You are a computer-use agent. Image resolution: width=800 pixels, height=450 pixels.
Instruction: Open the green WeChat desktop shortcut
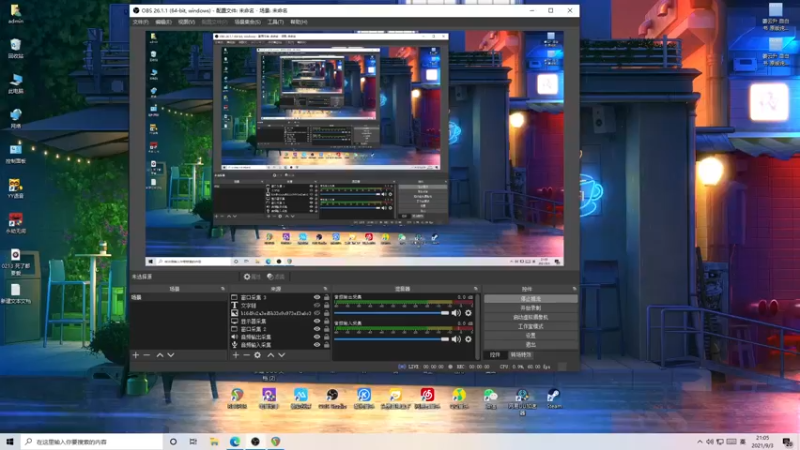click(490, 398)
